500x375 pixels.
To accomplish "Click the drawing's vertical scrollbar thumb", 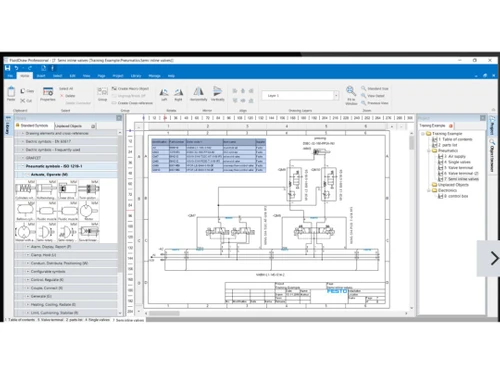I will 412,143.
